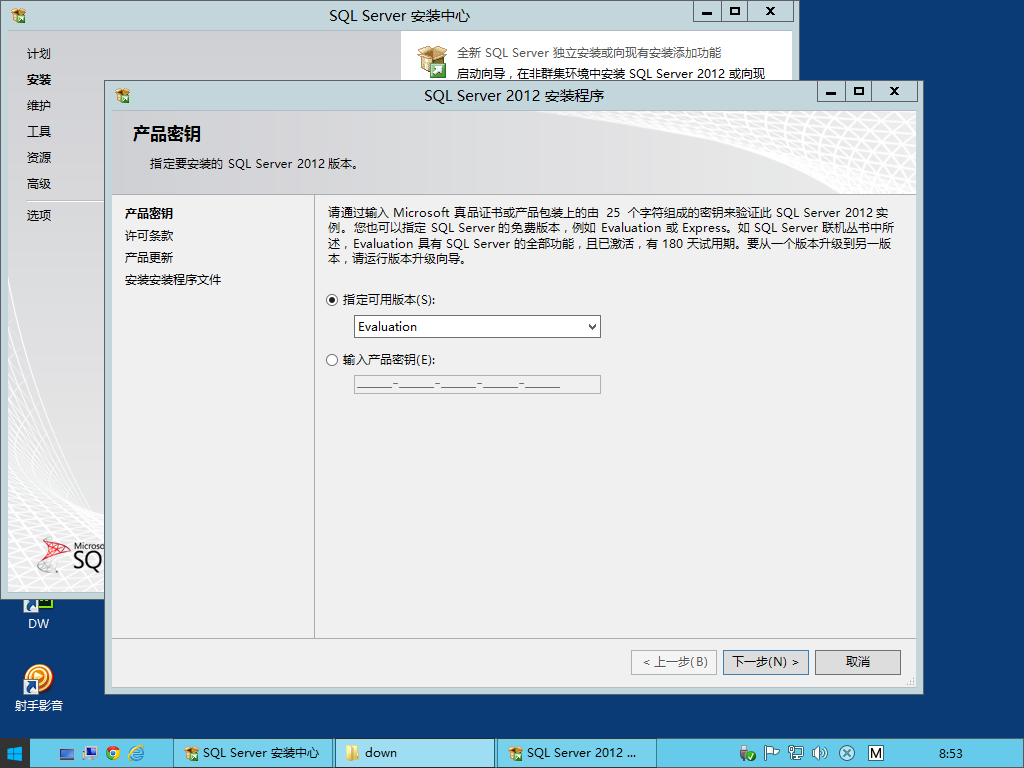
Task: Maximize the SQL Server 安装中心 window
Action: (735, 12)
